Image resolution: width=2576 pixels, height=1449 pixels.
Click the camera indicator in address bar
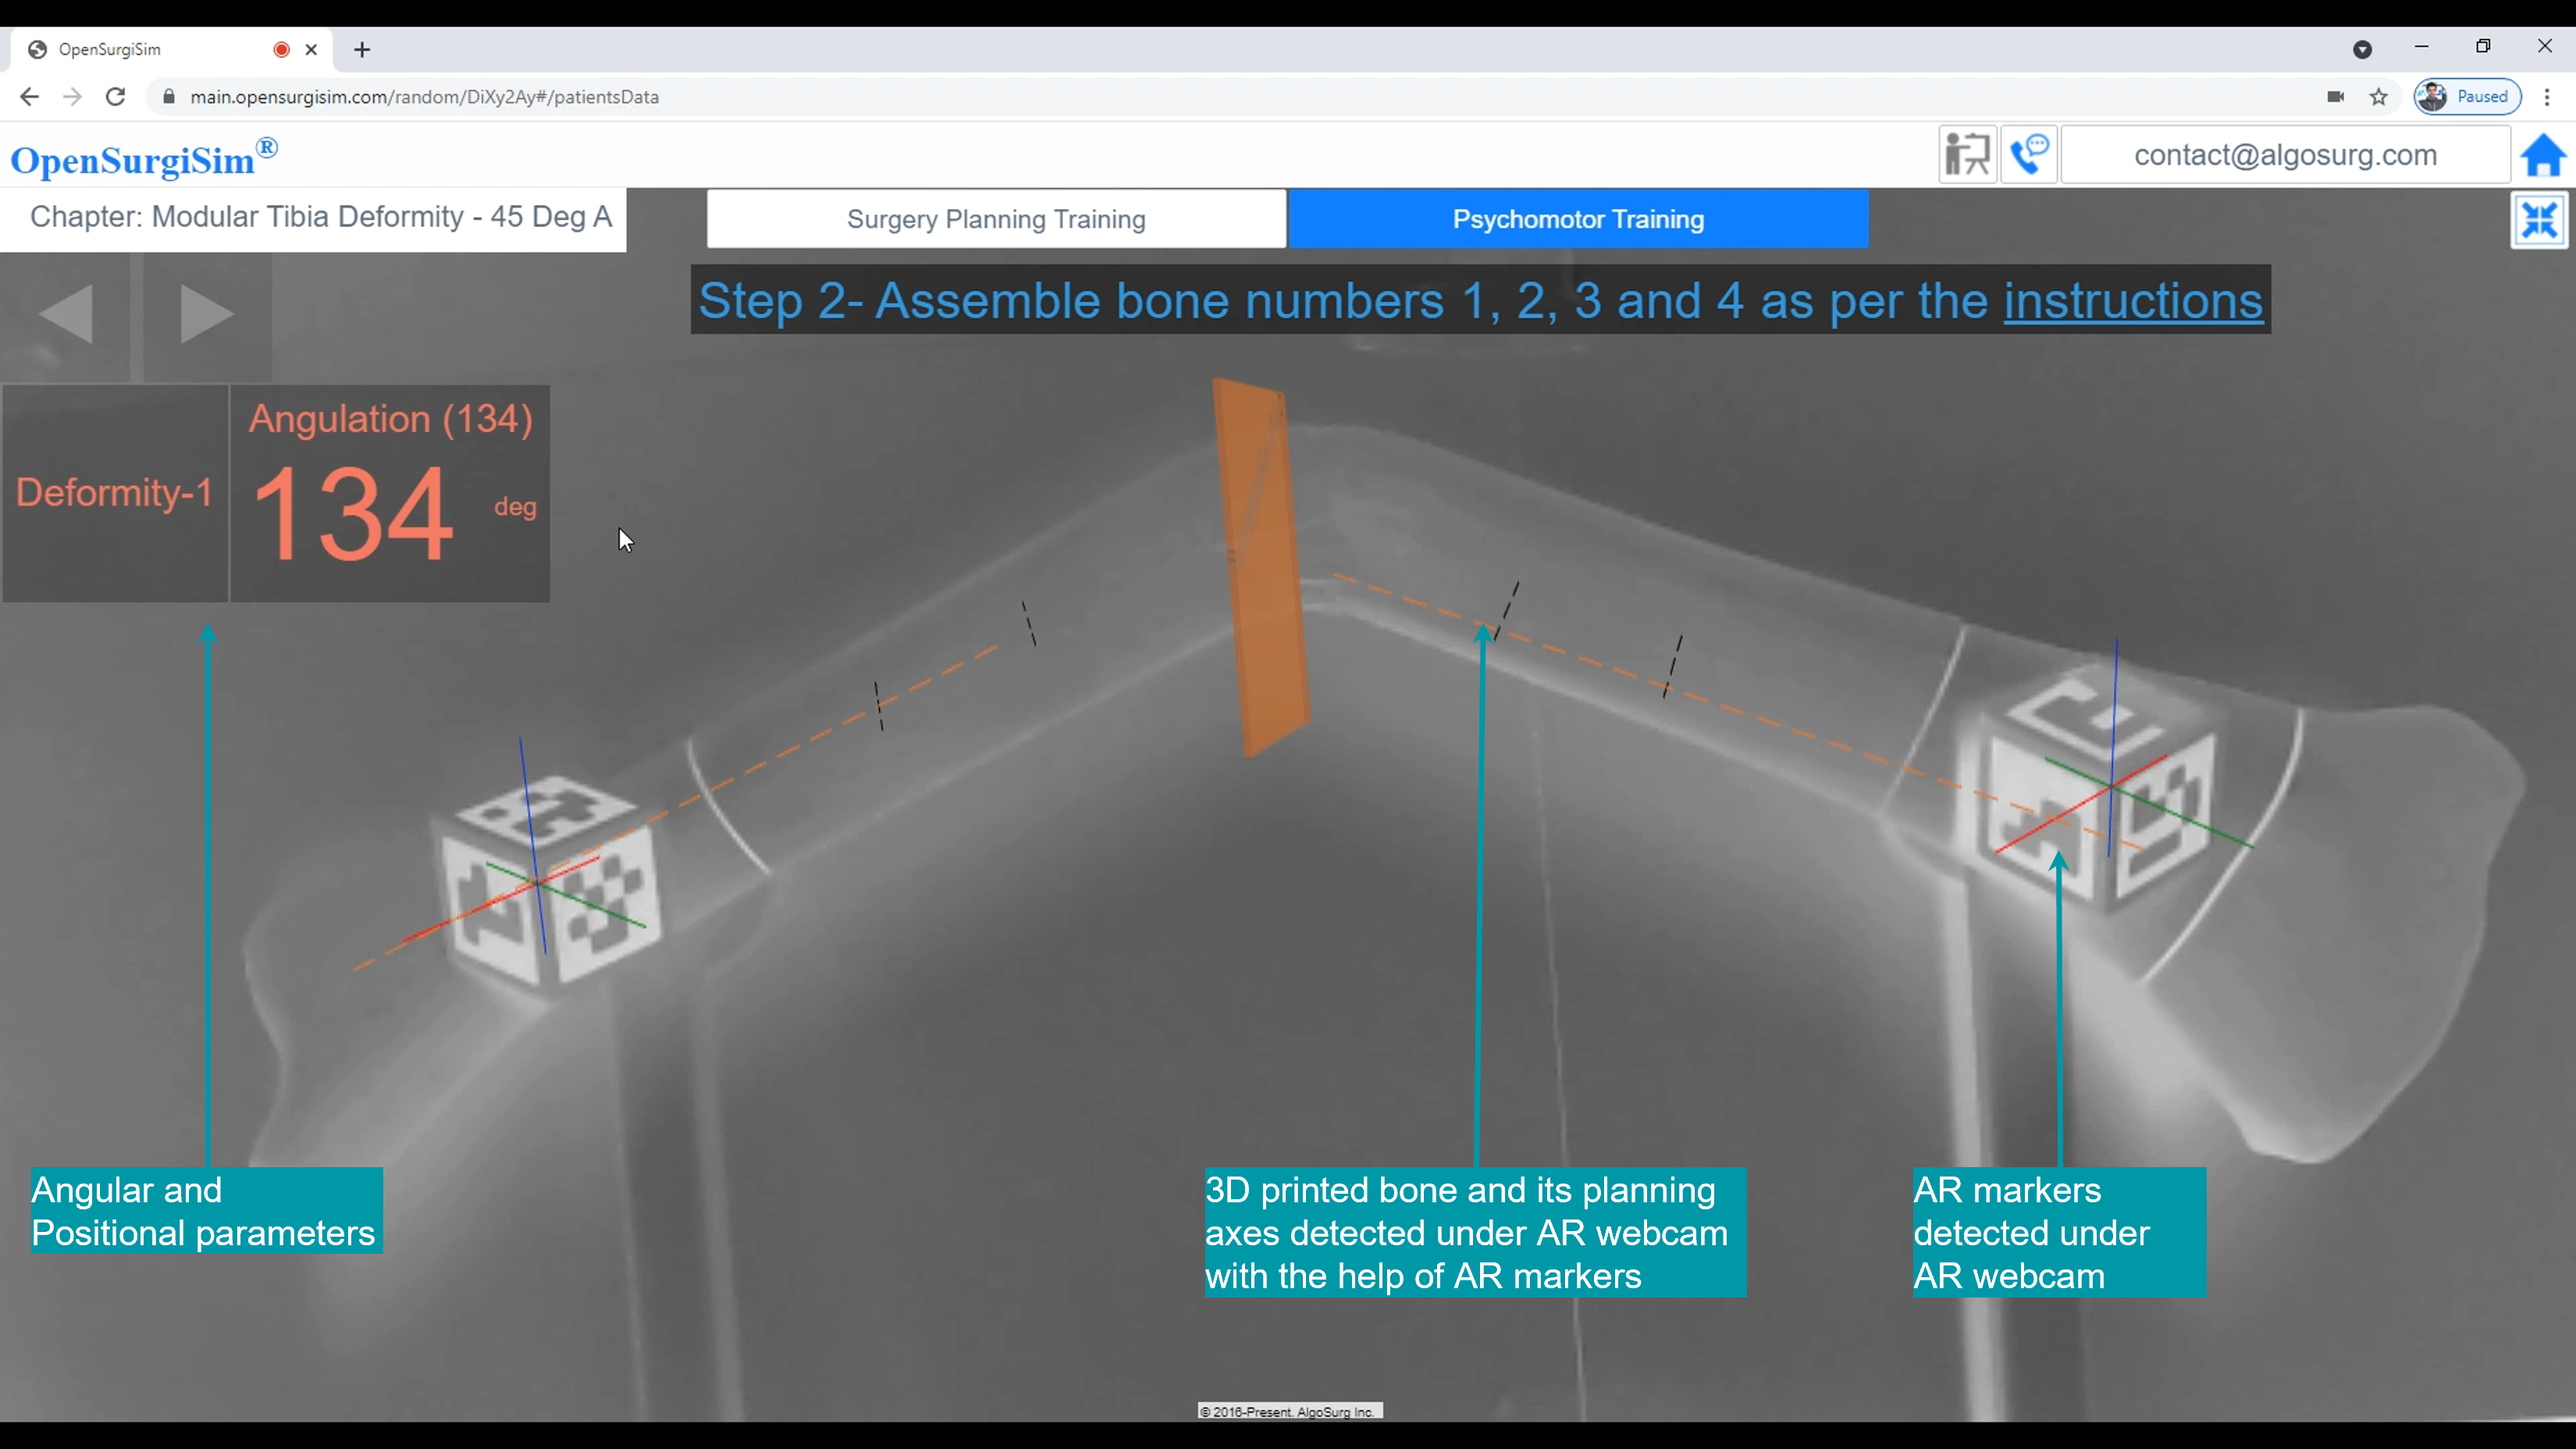pyautogui.click(x=2336, y=97)
